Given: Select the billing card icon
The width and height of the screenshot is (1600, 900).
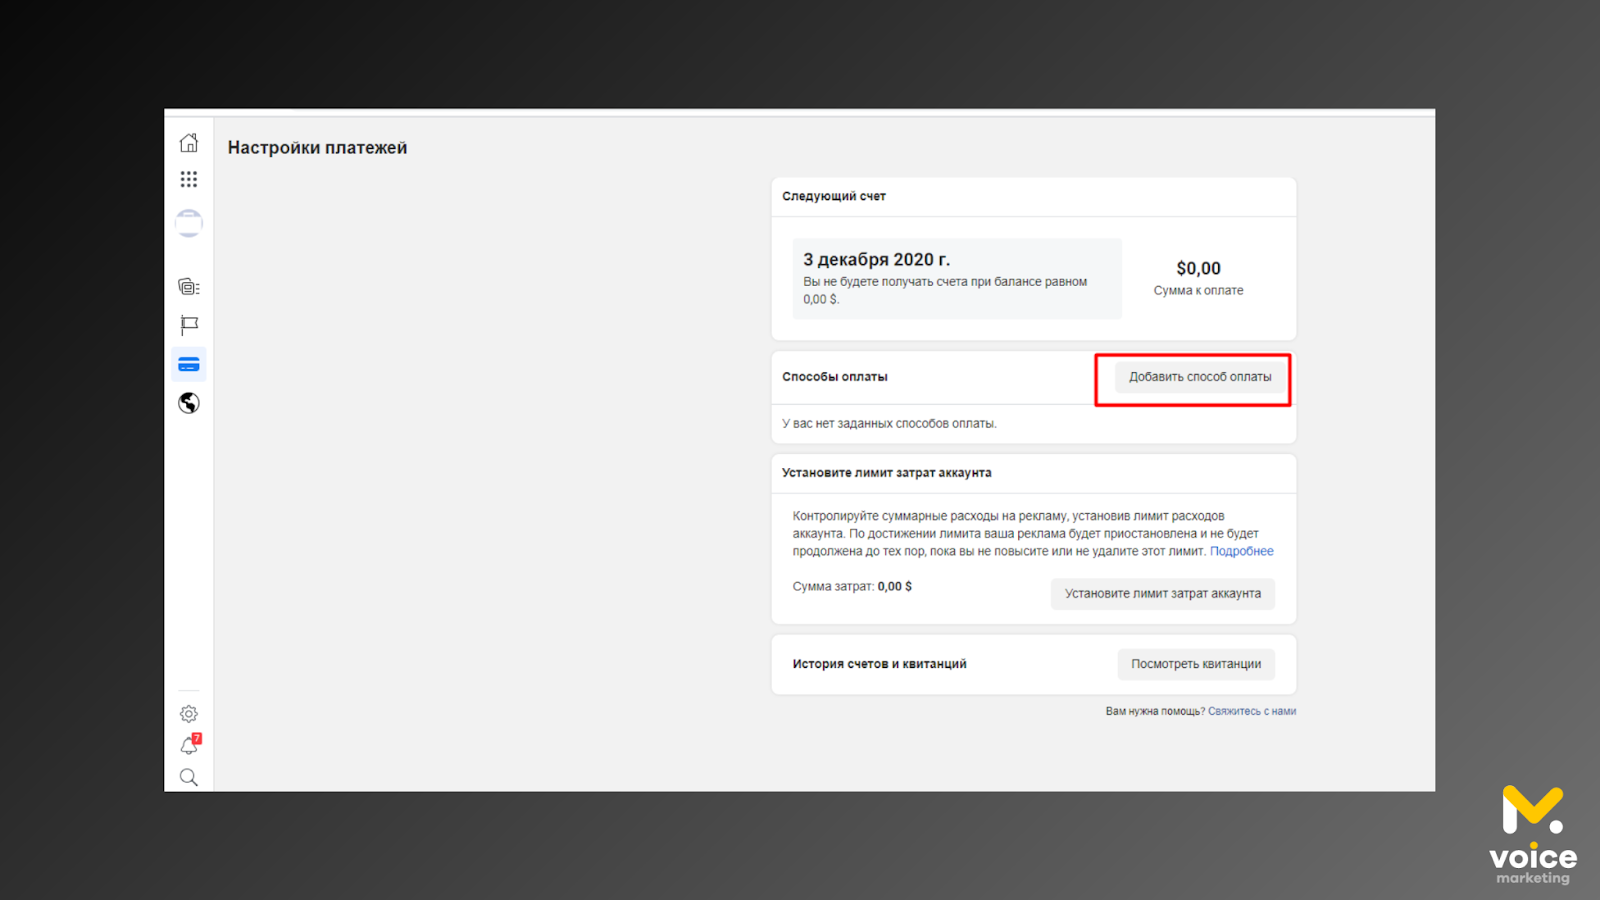Looking at the screenshot, I should point(189,364).
